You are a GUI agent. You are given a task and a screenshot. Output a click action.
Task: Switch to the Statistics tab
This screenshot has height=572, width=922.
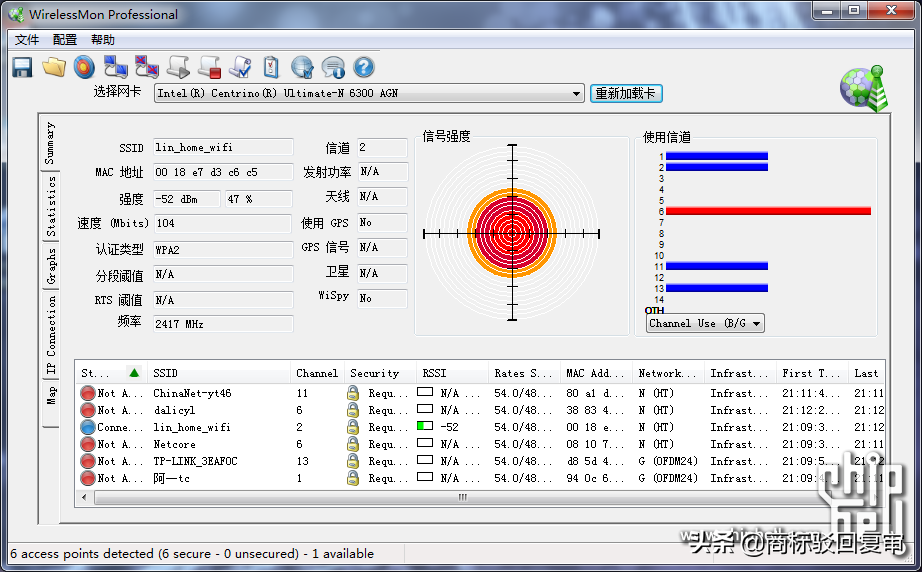pos(51,206)
